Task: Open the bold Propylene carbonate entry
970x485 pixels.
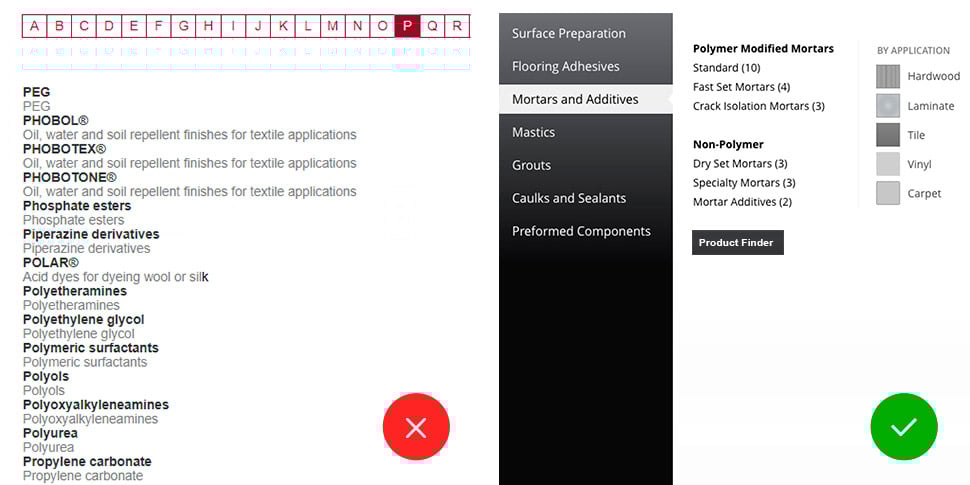Action: coord(87,462)
